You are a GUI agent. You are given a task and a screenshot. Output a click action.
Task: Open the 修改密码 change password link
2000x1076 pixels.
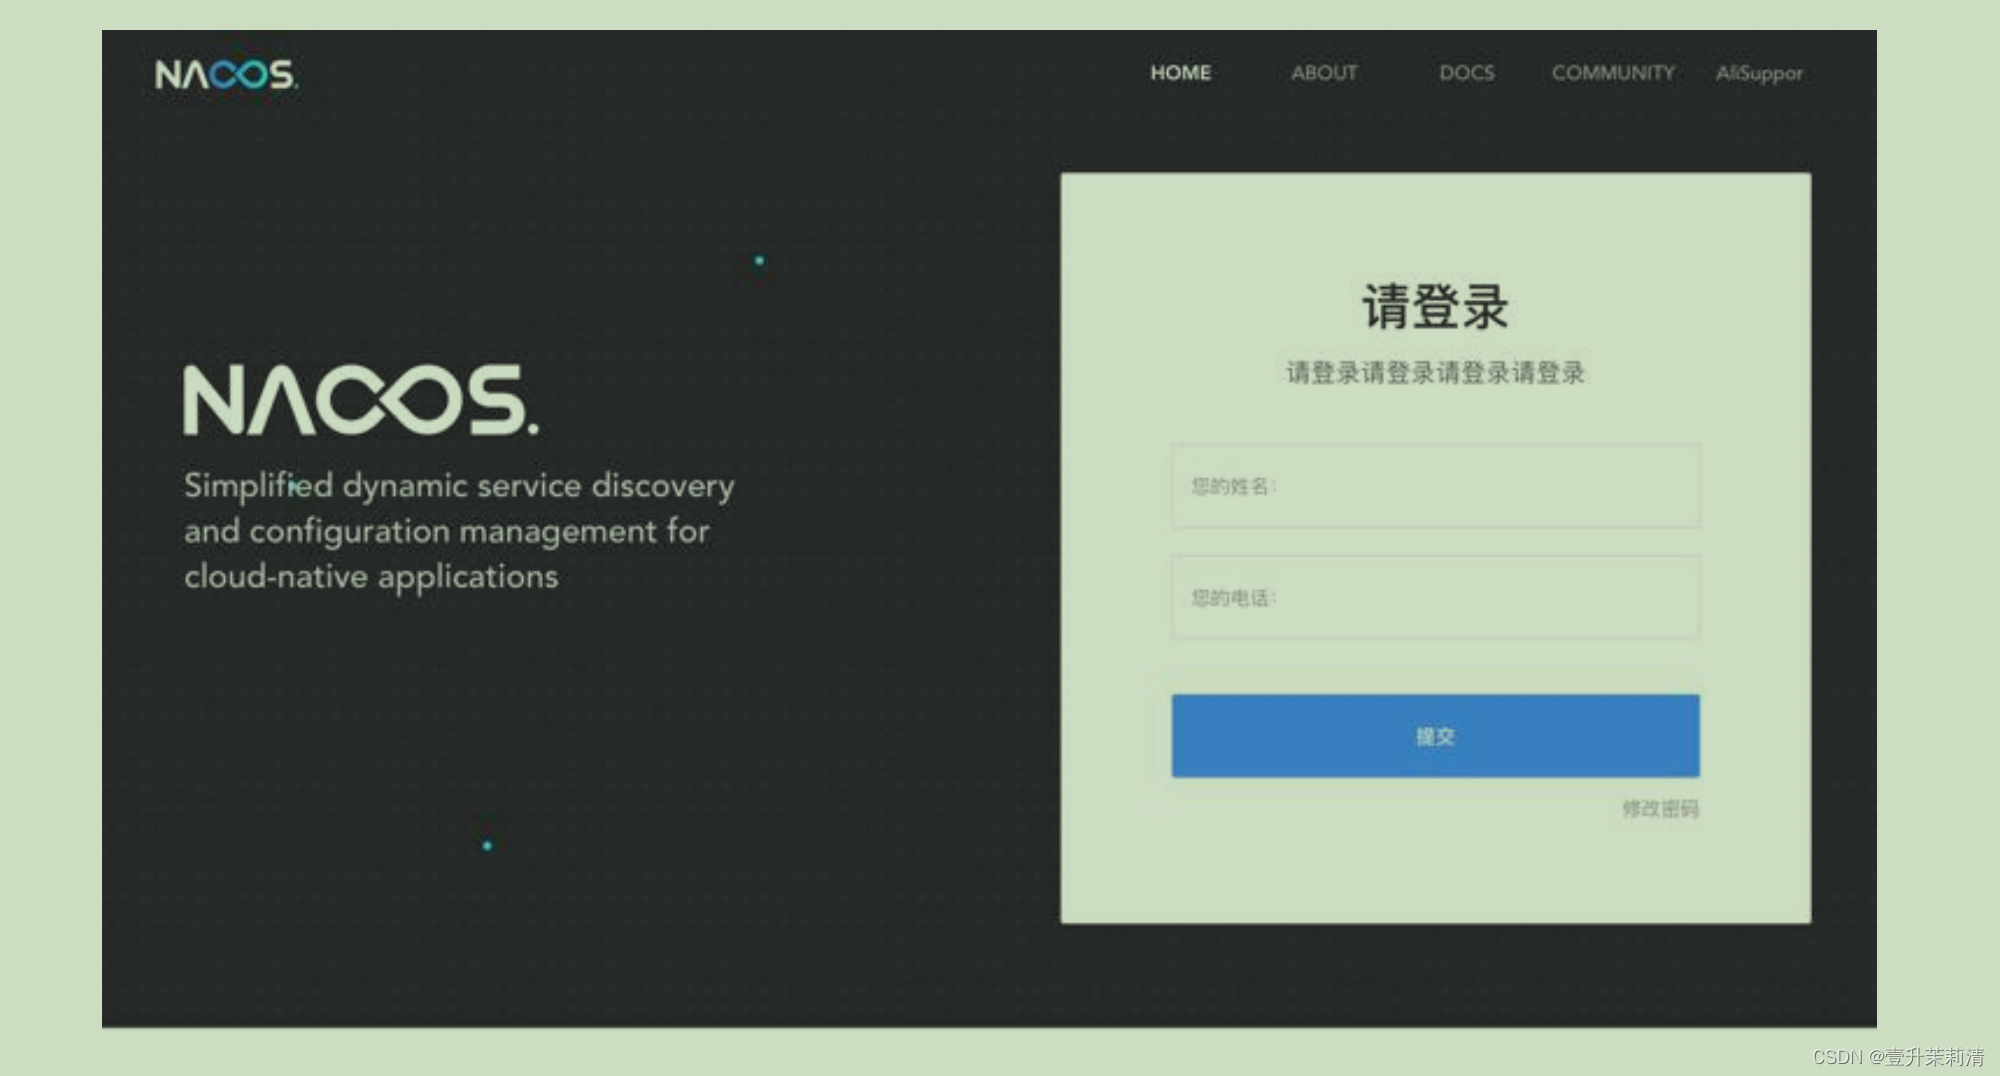tap(1660, 808)
